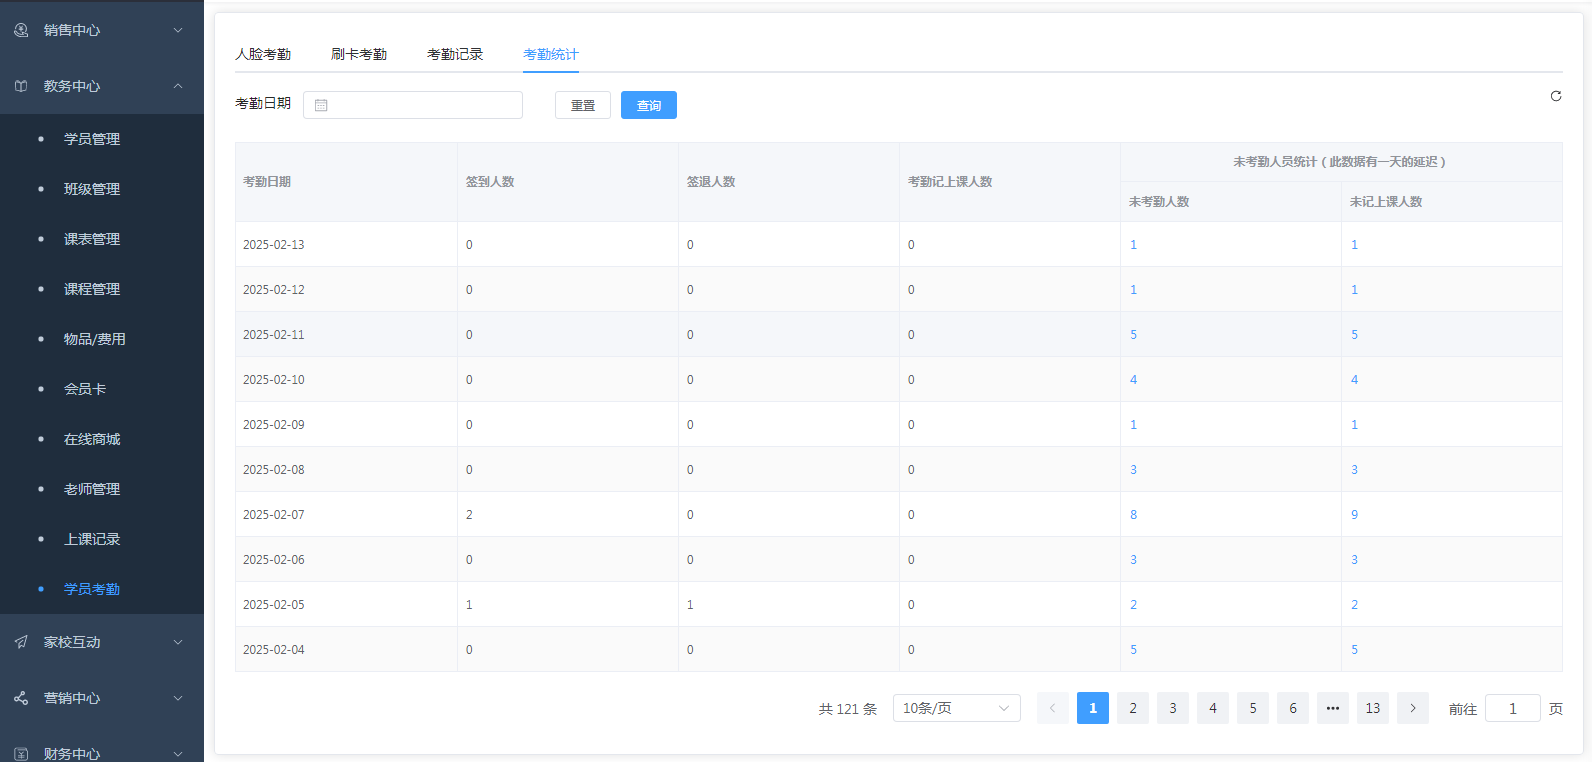
Task: Click 签到人数 value 2 for 2025-02-07
Action: pos(469,514)
